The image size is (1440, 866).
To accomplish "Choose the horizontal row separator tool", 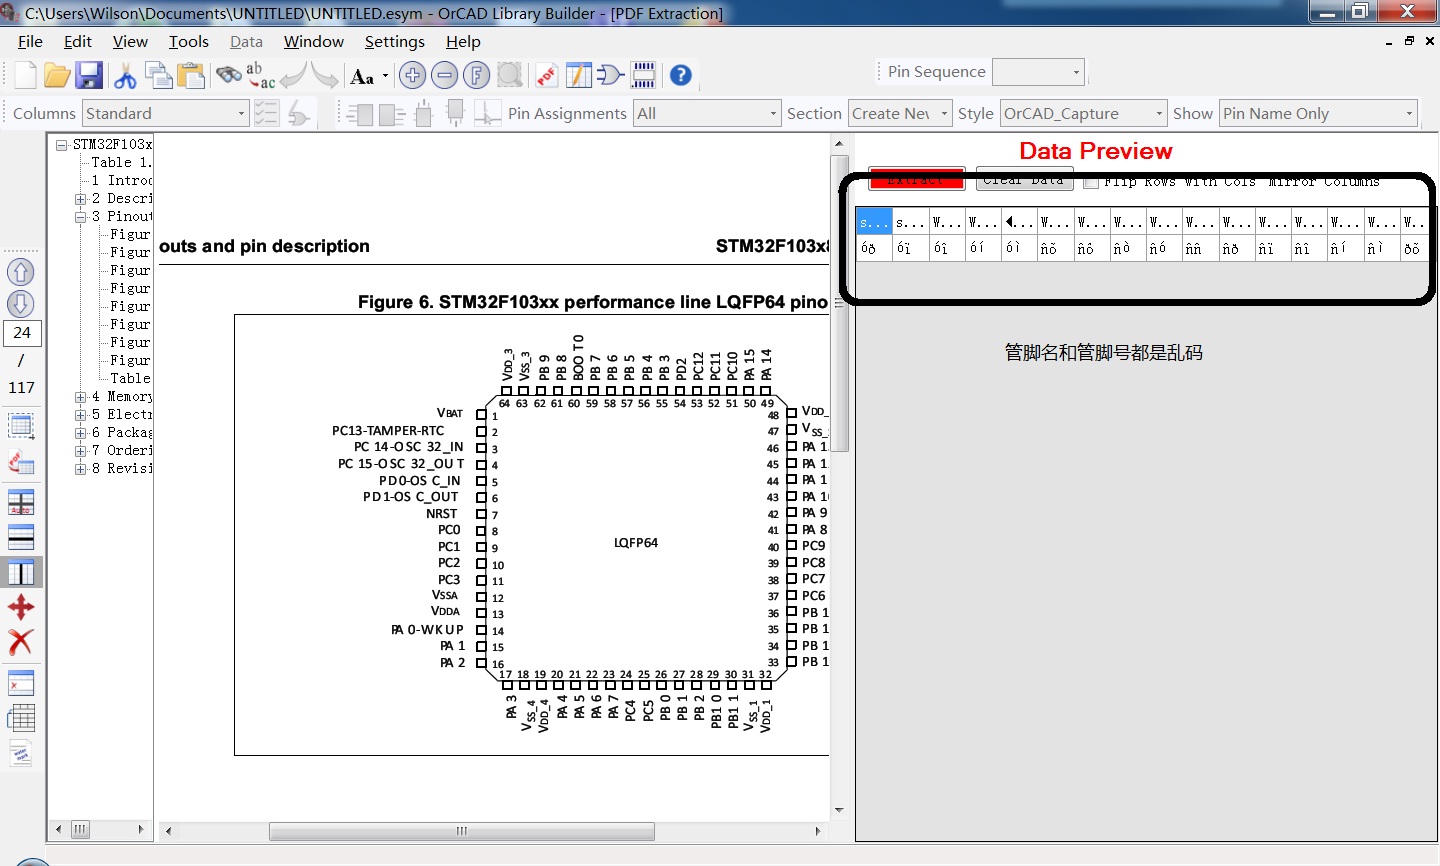I will pos(21,537).
